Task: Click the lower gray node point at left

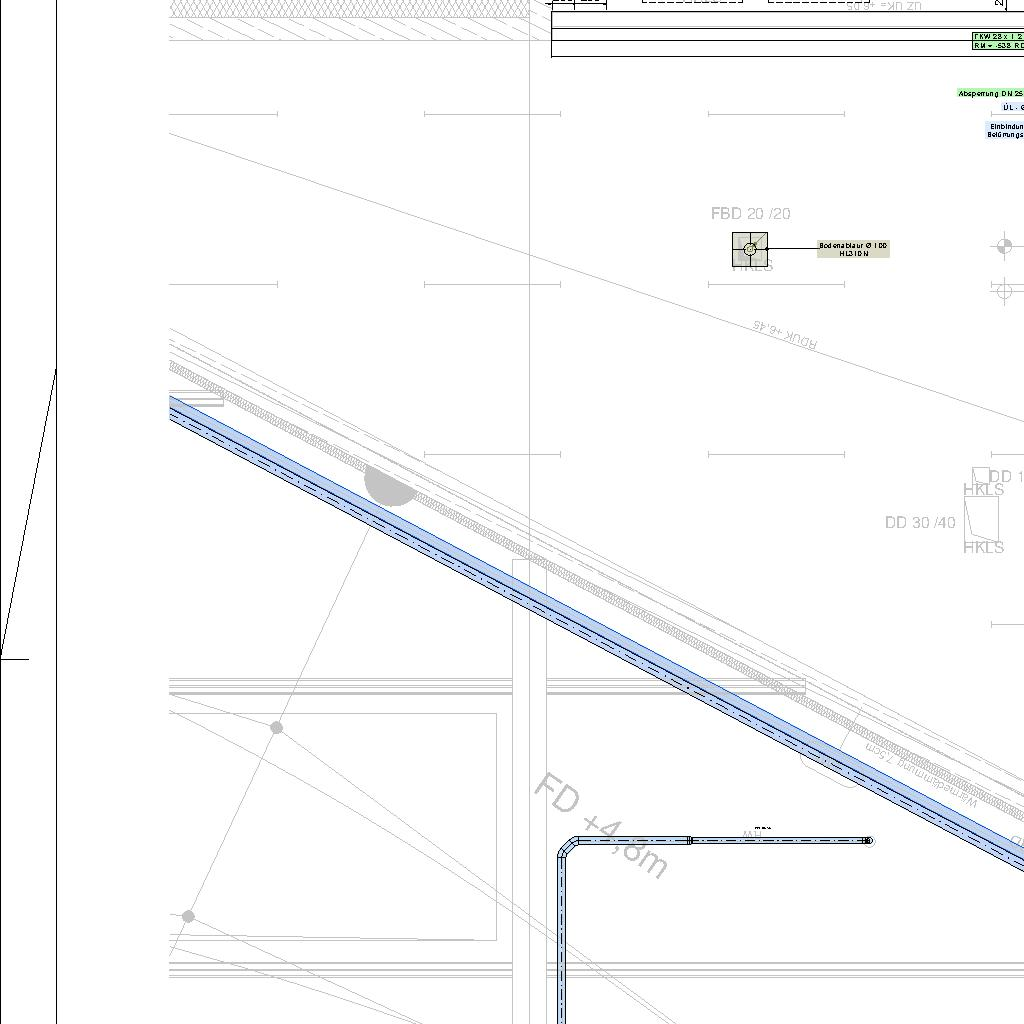Action: point(188,916)
